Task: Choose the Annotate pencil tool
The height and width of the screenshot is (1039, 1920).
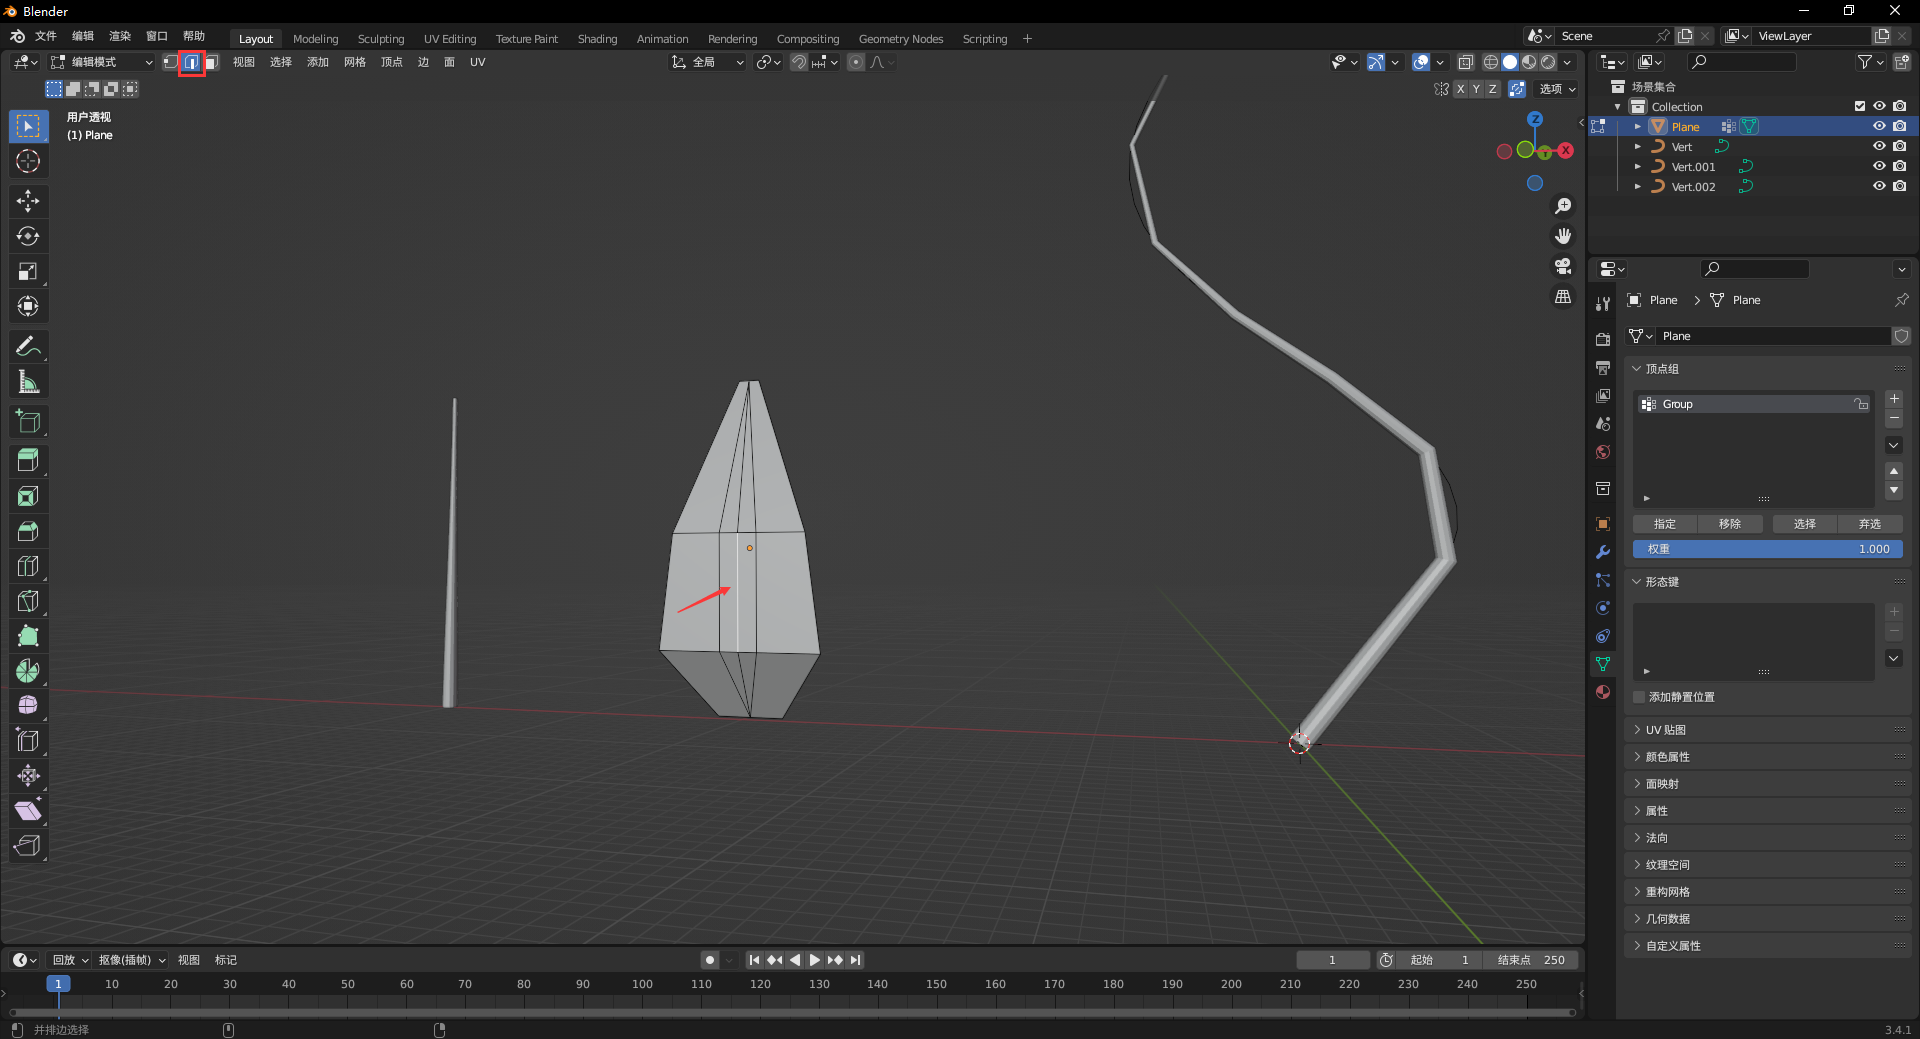Action: pyautogui.click(x=28, y=346)
